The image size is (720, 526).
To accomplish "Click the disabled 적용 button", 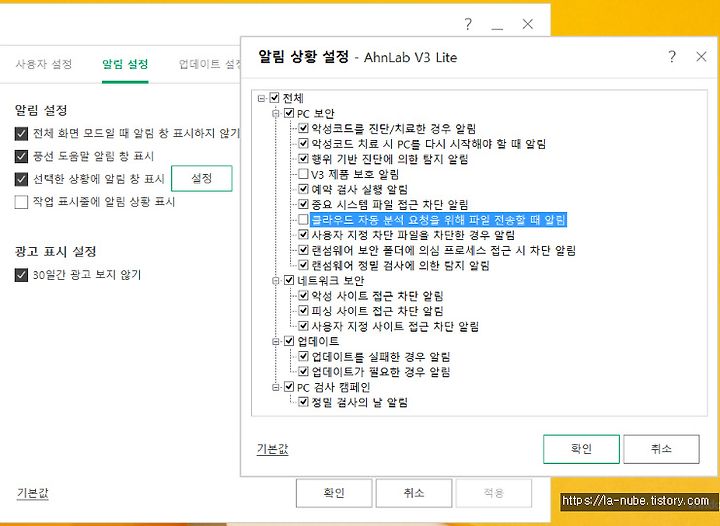I will [x=494, y=493].
